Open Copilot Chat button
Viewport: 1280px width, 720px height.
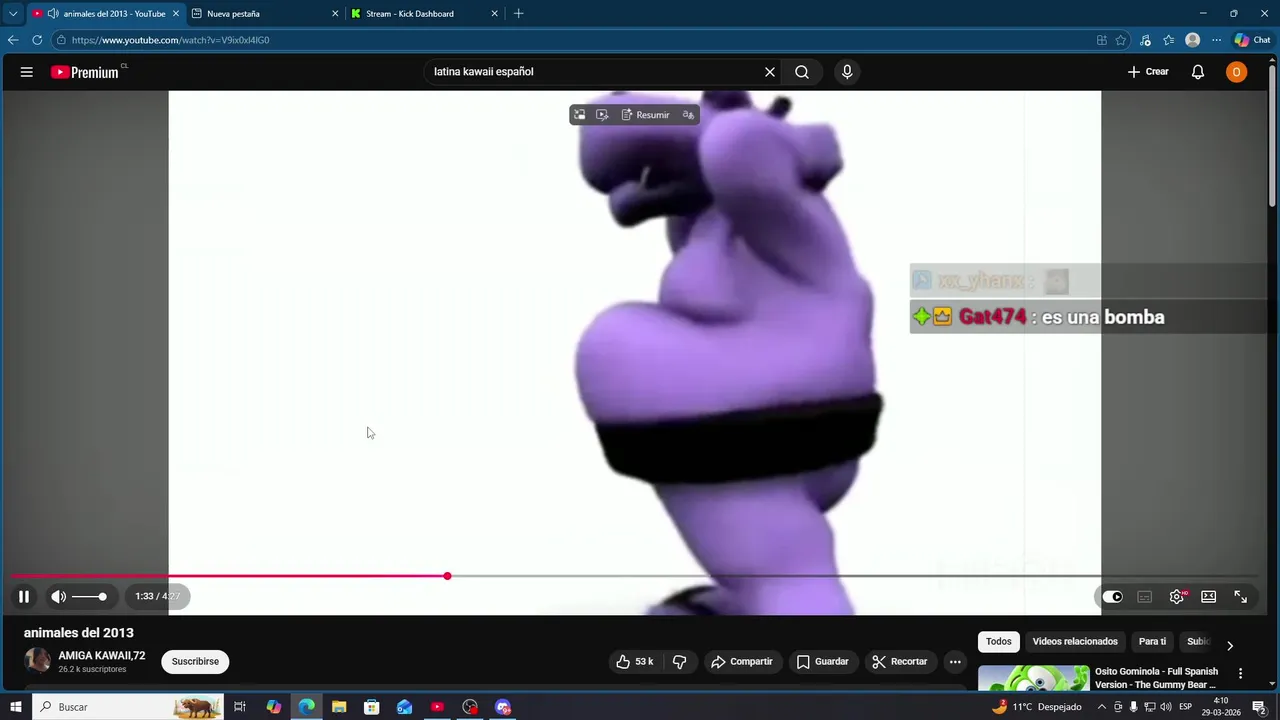(1252, 40)
